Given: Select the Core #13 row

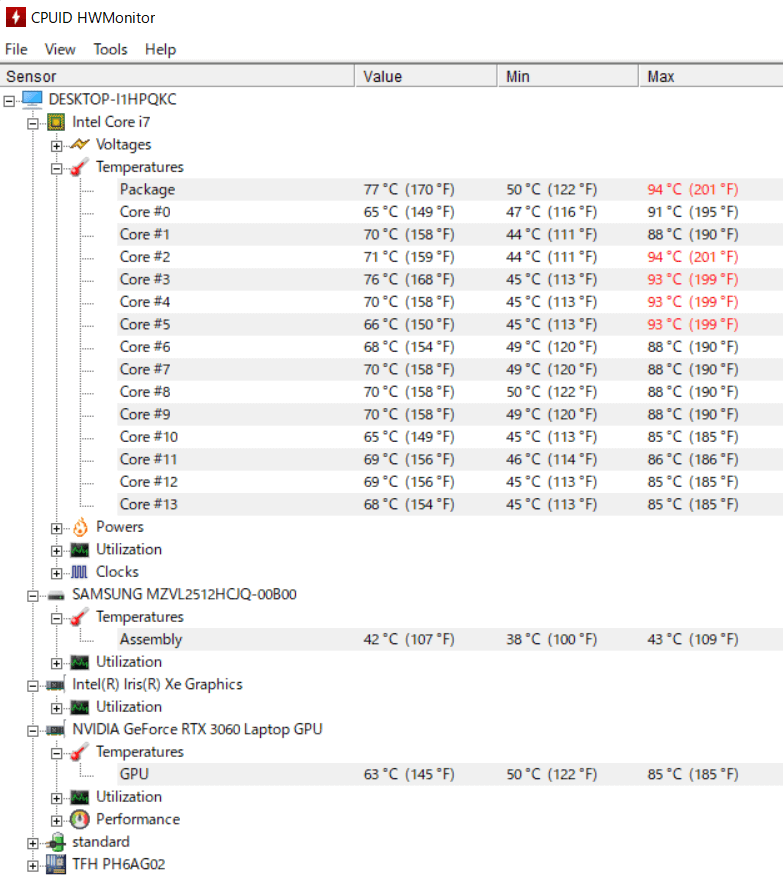Looking at the screenshot, I should 450,505.
